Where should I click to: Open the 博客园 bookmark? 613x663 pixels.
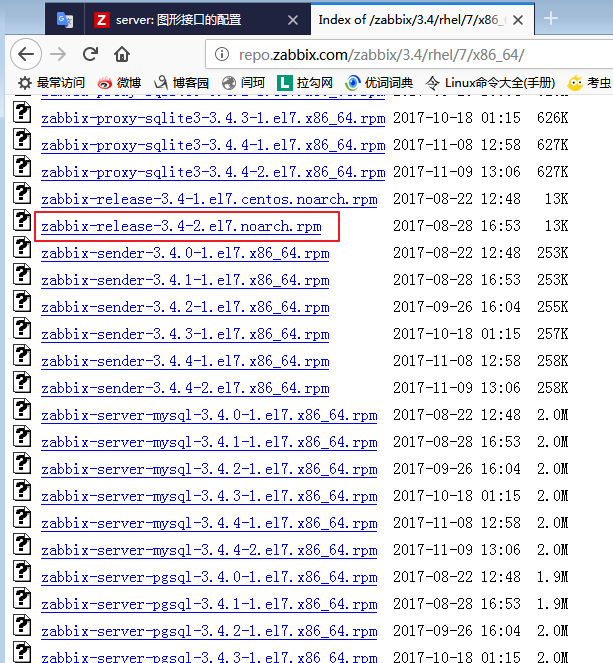click(182, 83)
